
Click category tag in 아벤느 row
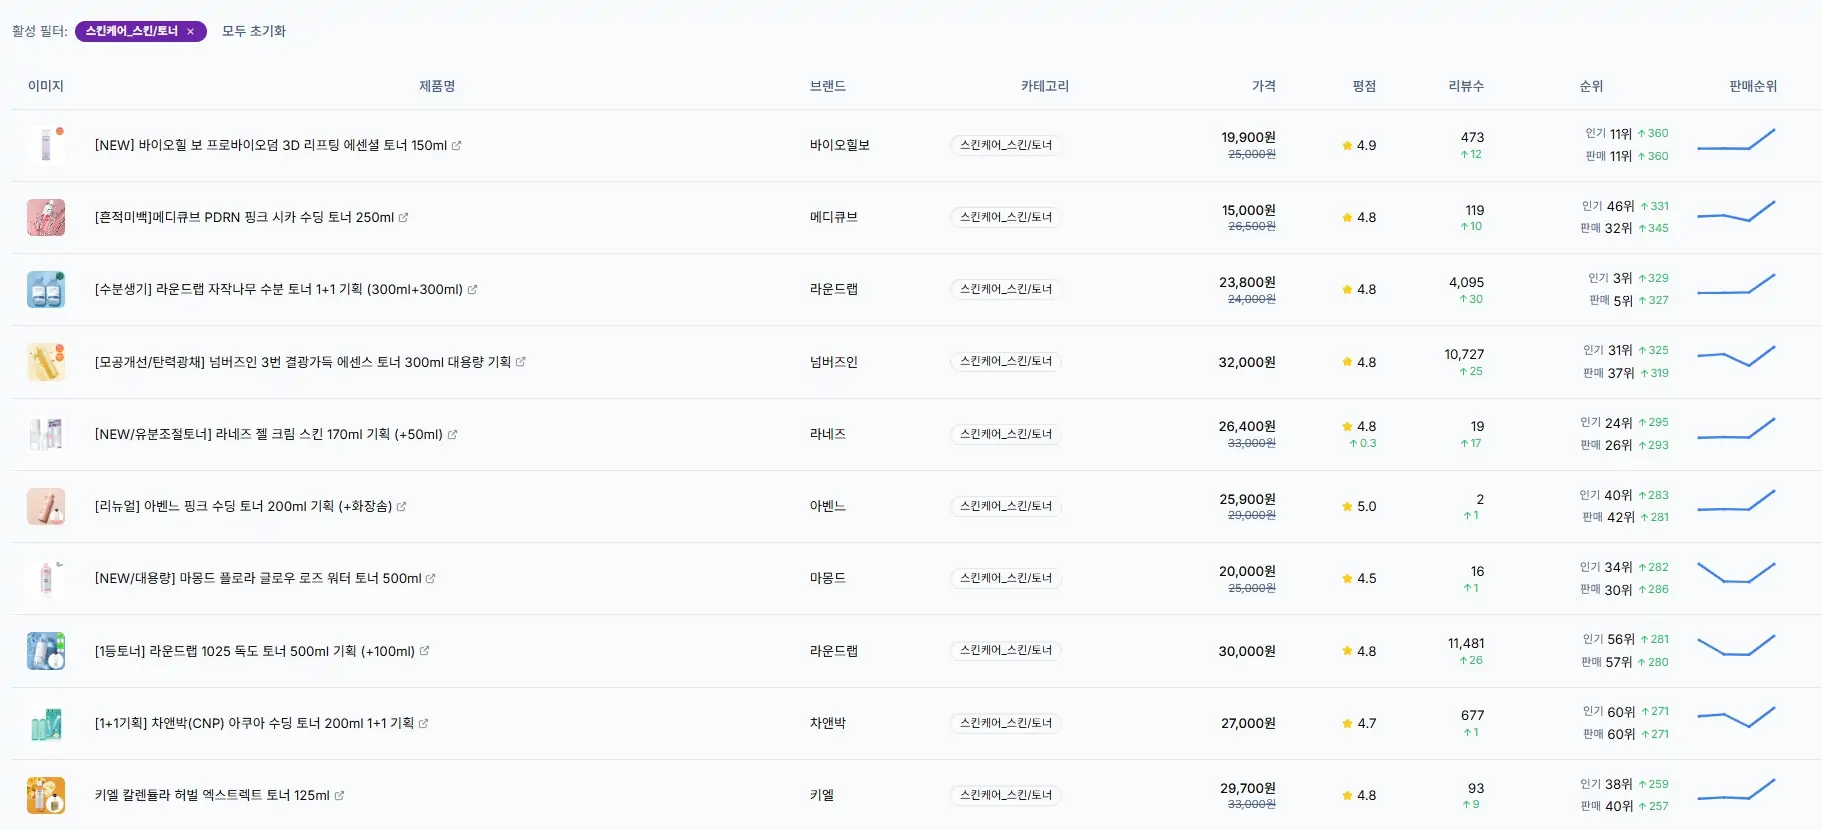coord(1006,506)
